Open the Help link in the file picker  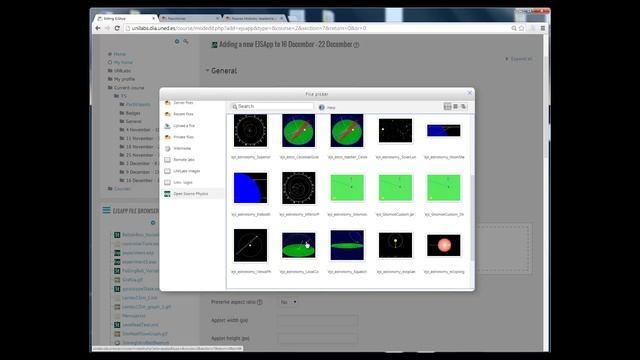click(327, 107)
